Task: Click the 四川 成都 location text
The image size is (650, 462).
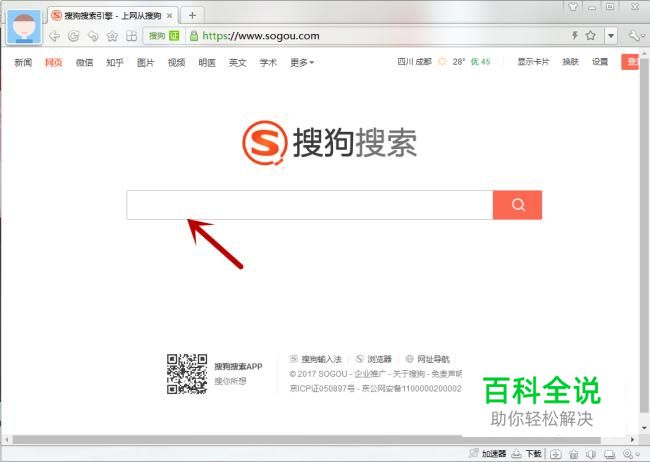Action: (414, 62)
